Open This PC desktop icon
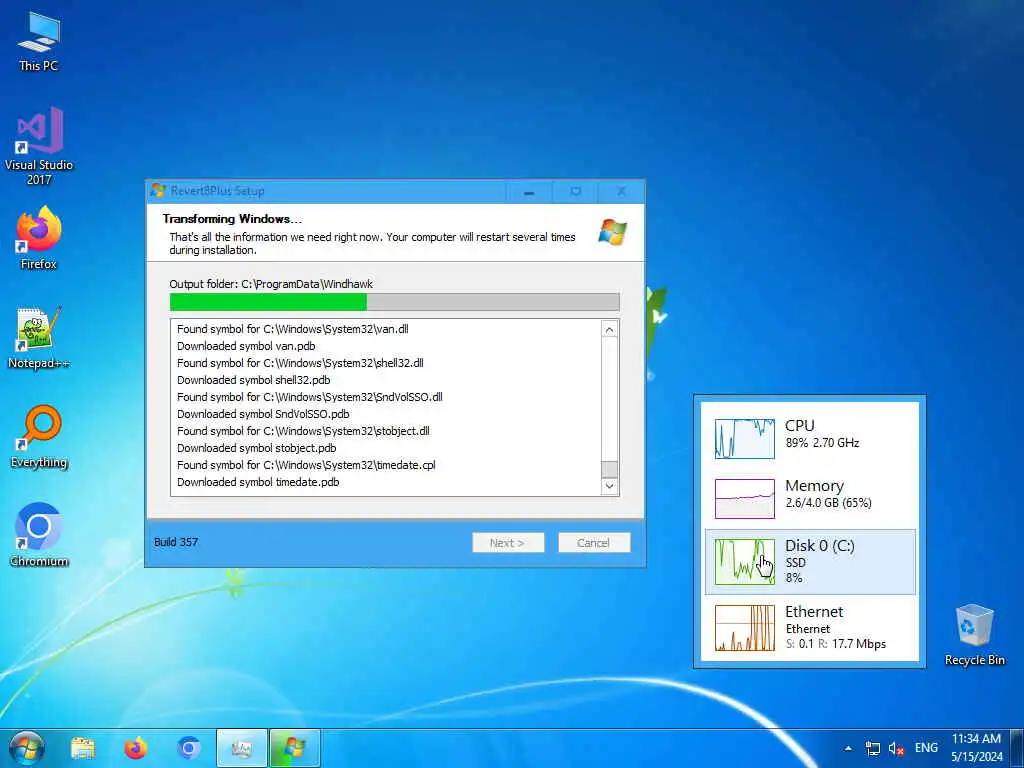Image resolution: width=1024 pixels, height=768 pixels. click(x=39, y=41)
